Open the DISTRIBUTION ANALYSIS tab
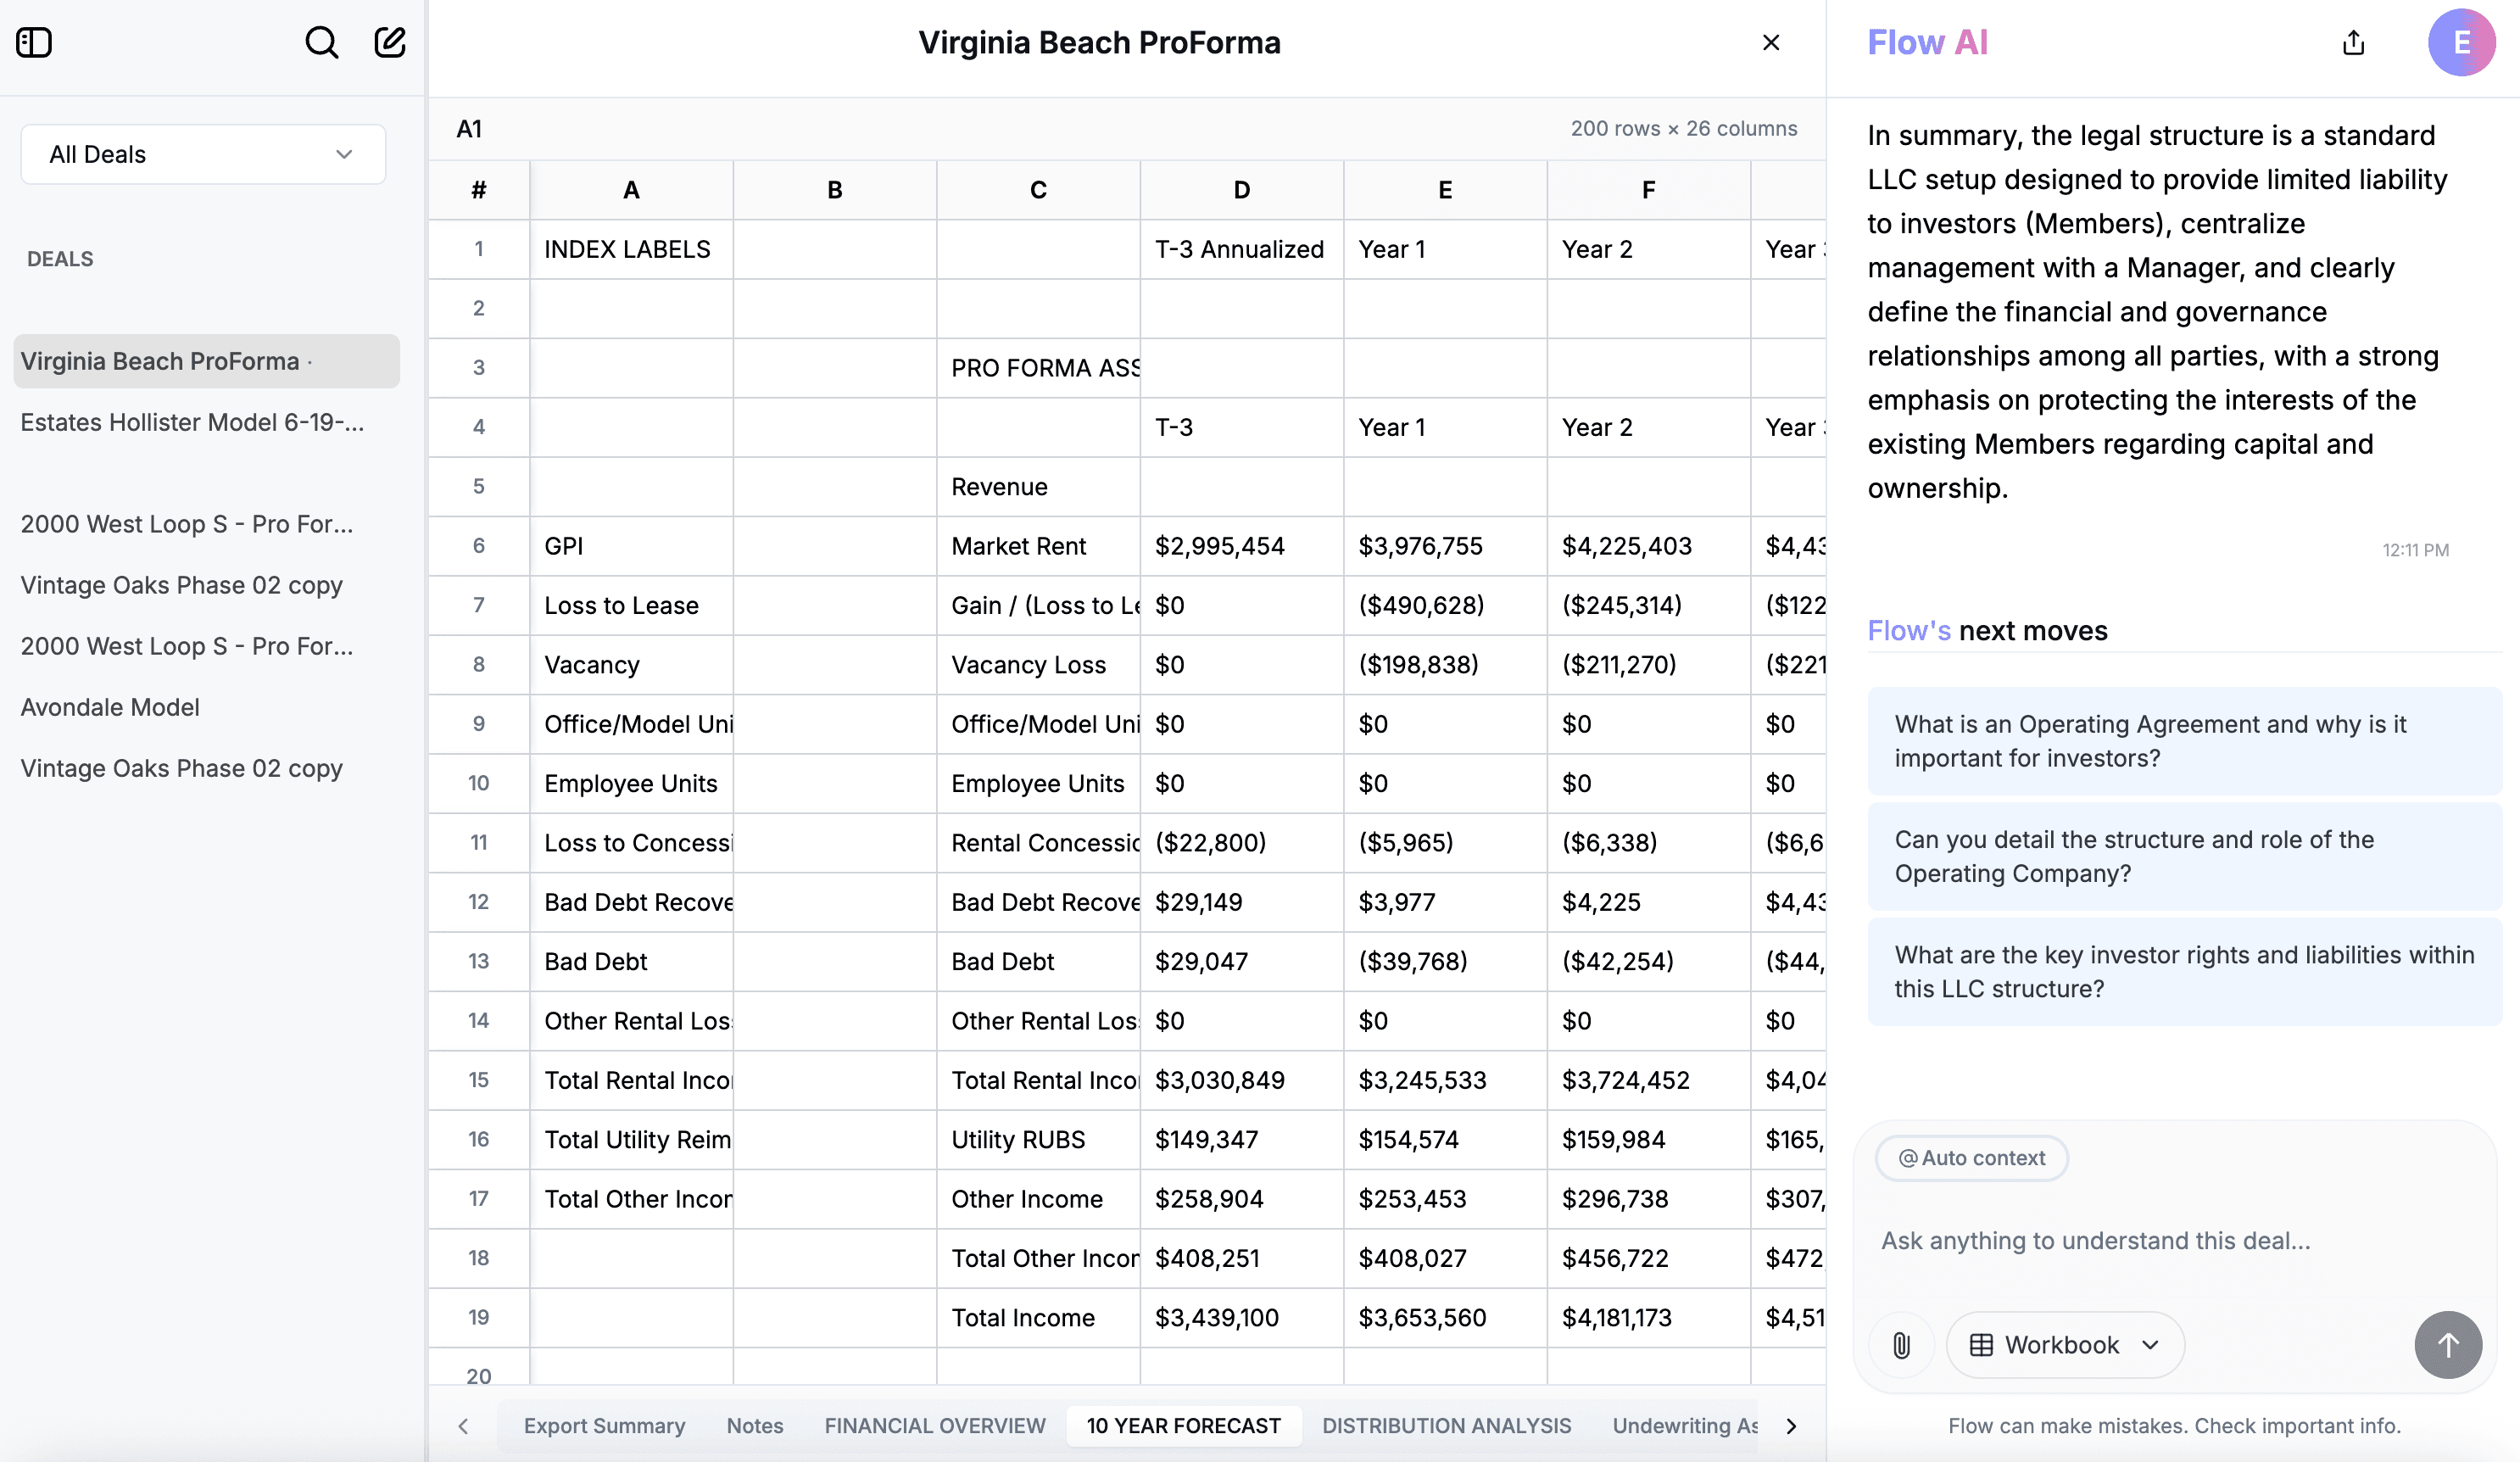 click(1446, 1426)
